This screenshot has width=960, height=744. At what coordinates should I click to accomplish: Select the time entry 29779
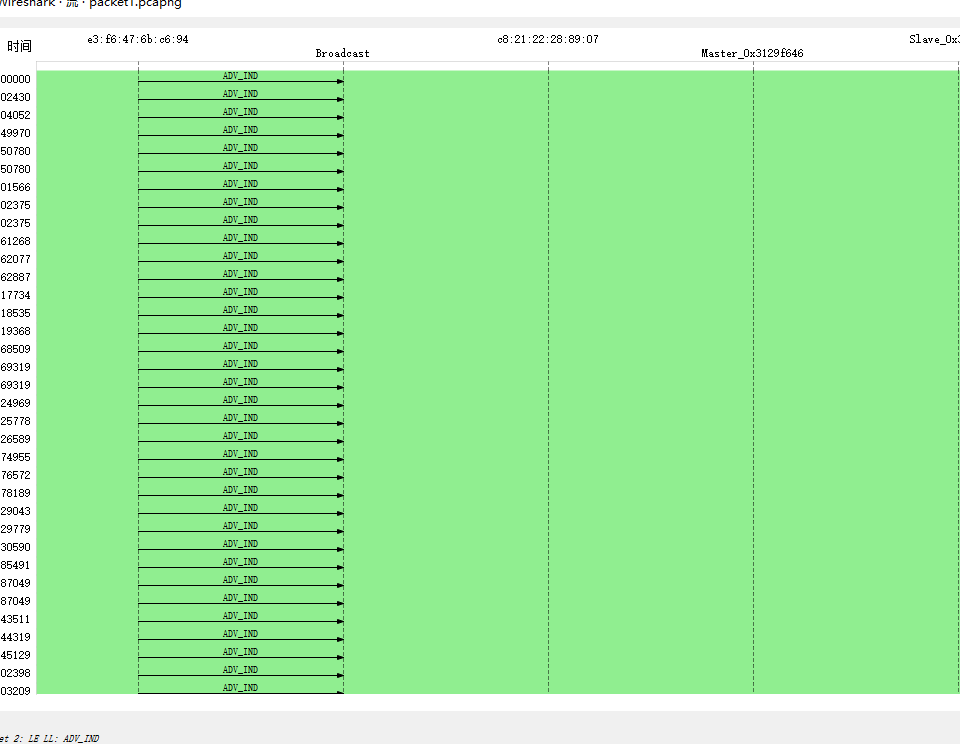(15, 529)
